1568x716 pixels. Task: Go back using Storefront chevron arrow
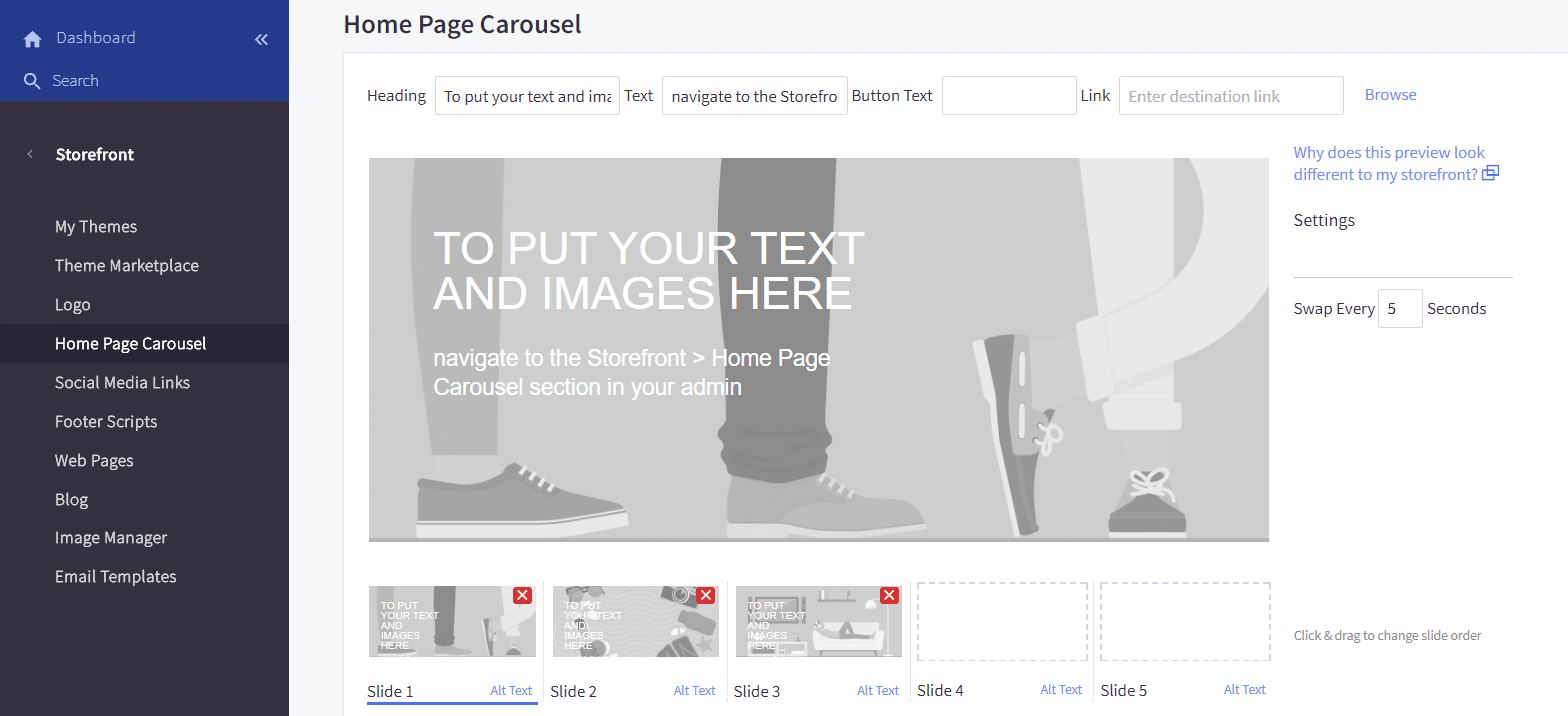click(30, 154)
